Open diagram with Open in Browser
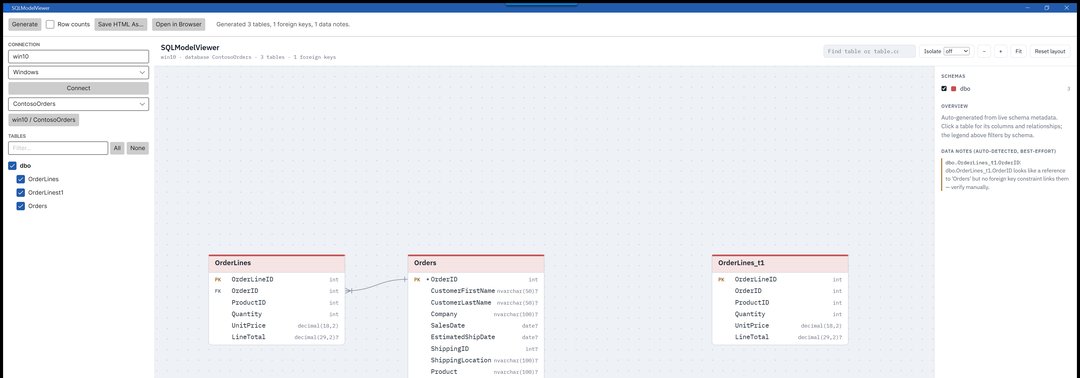The width and height of the screenshot is (1080, 378). 178,24
